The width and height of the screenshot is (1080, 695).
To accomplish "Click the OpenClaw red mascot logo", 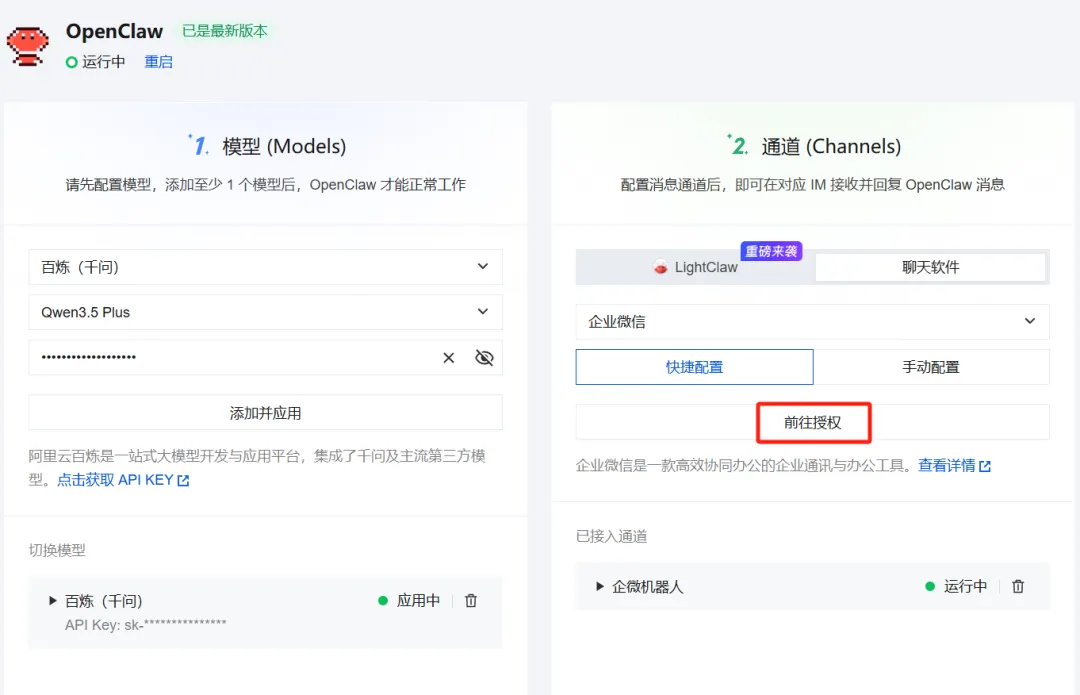I will [28, 46].
